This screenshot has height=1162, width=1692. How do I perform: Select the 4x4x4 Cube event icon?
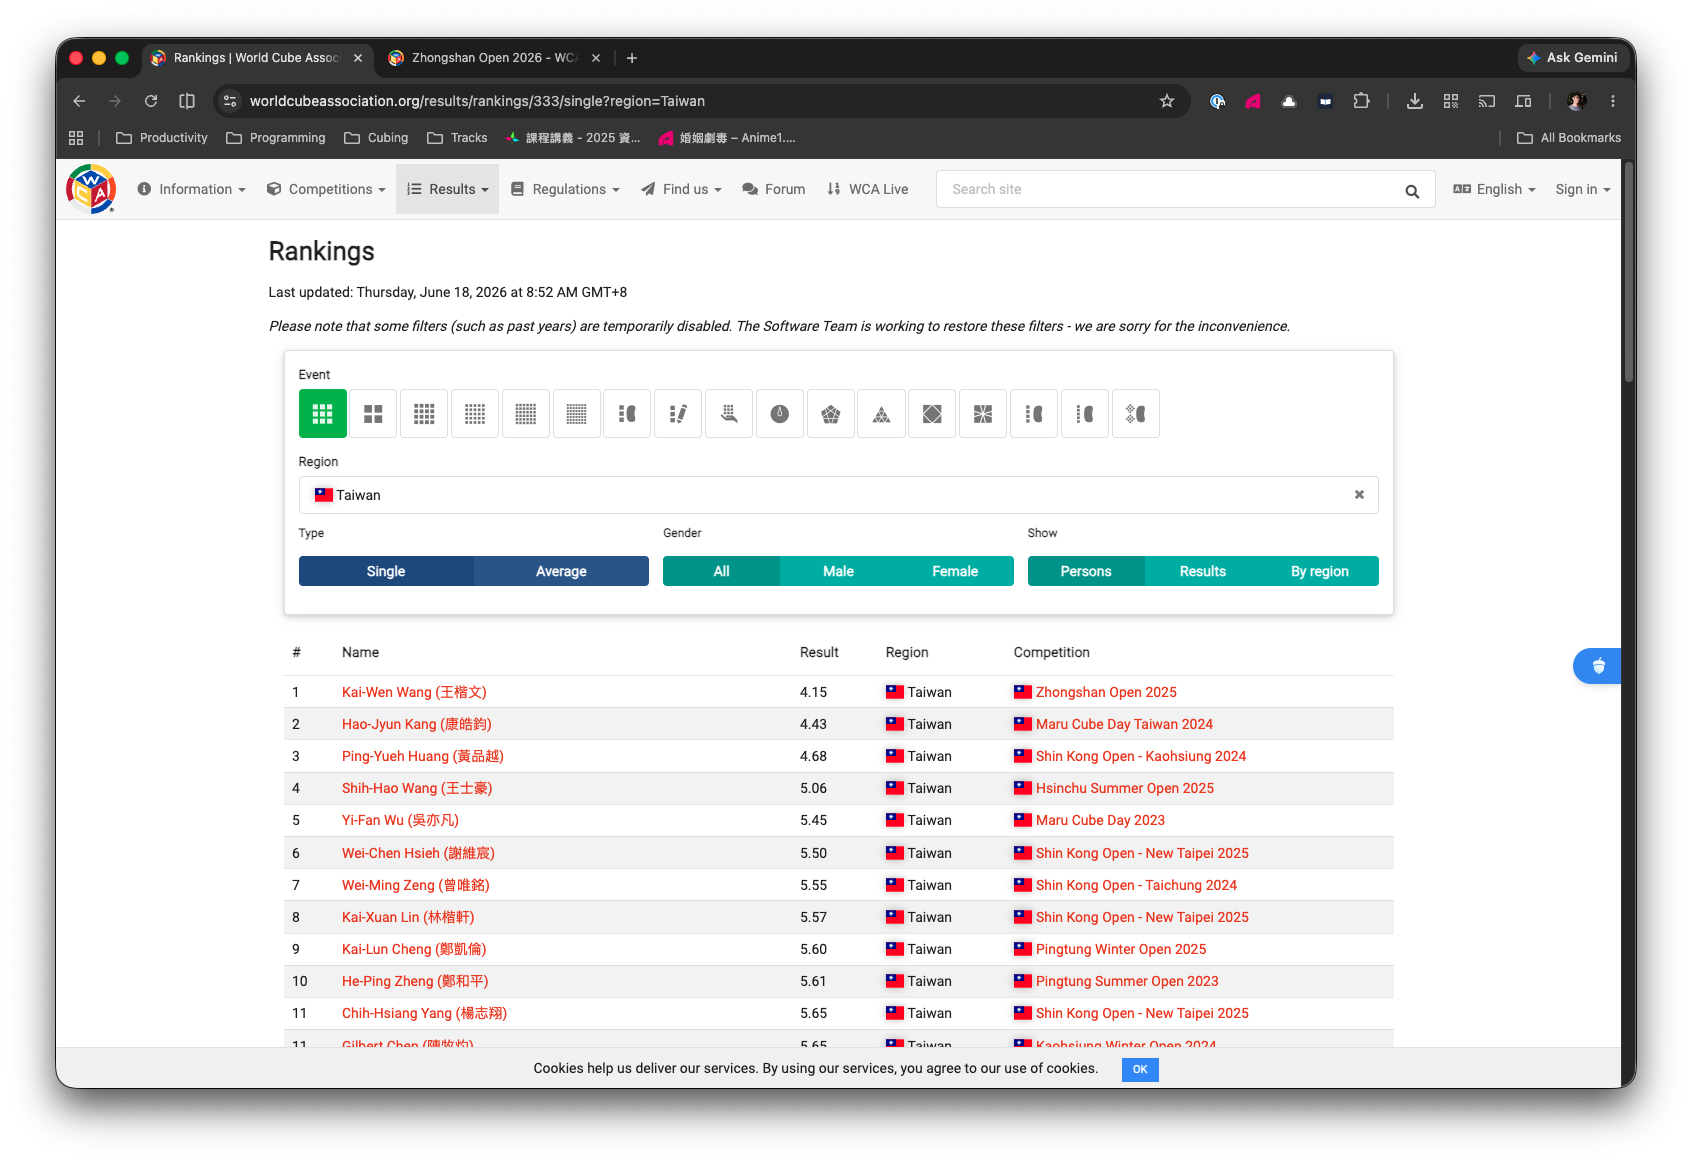pos(424,414)
